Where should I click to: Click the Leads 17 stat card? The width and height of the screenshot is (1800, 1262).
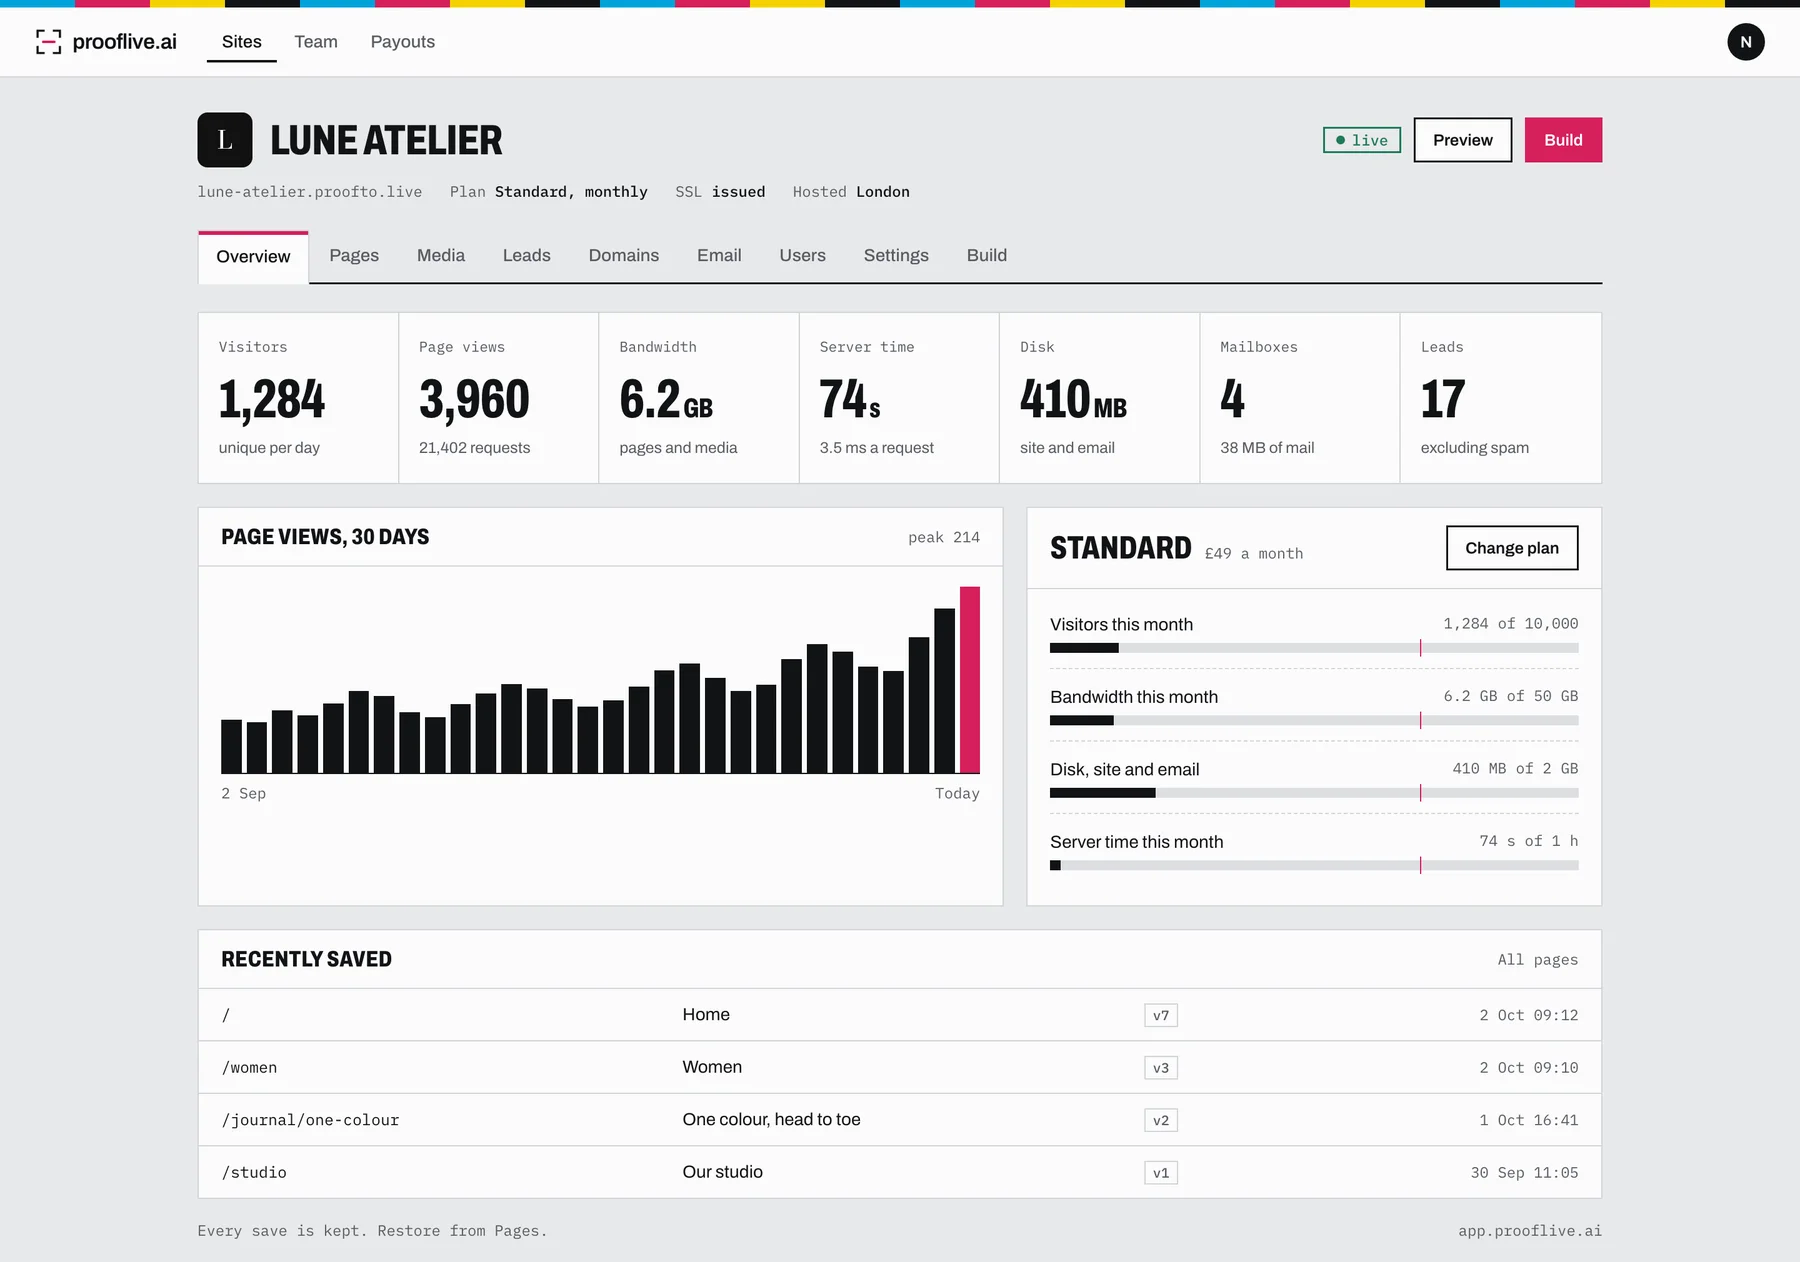pos(1501,398)
